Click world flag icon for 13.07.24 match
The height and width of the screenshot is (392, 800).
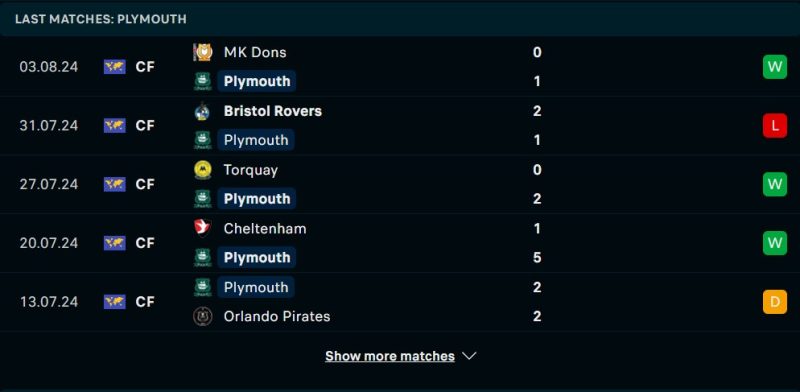point(115,302)
